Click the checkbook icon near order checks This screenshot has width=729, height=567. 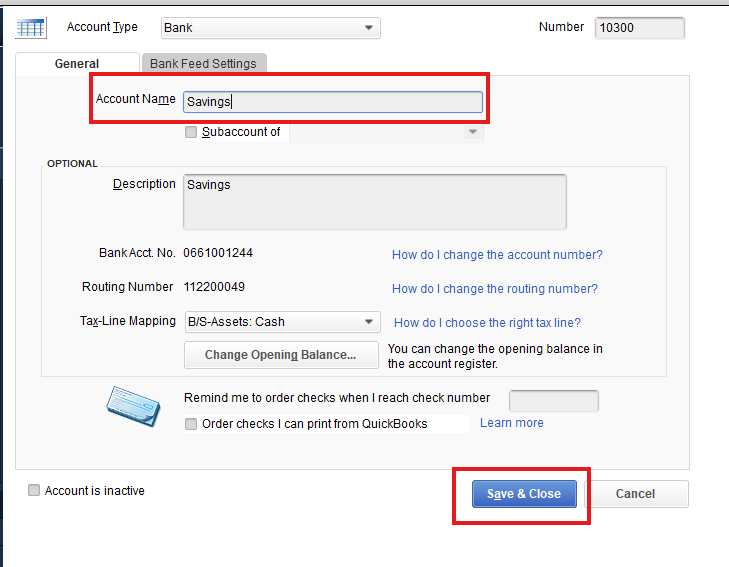click(x=133, y=406)
